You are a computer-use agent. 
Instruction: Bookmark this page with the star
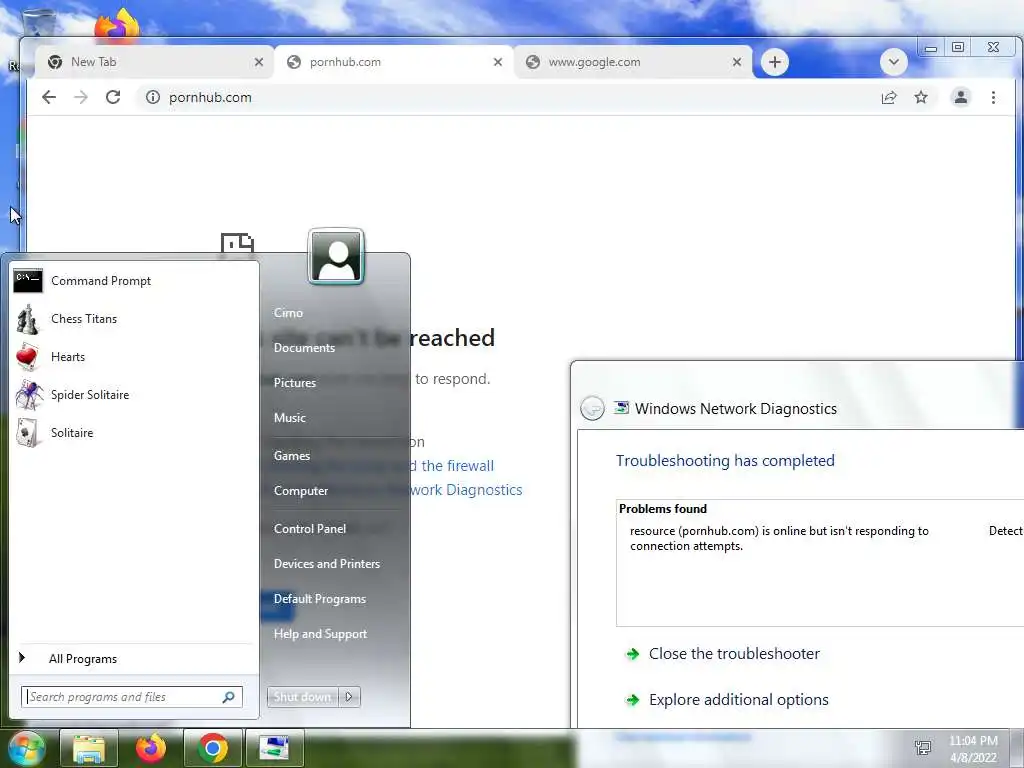921,97
